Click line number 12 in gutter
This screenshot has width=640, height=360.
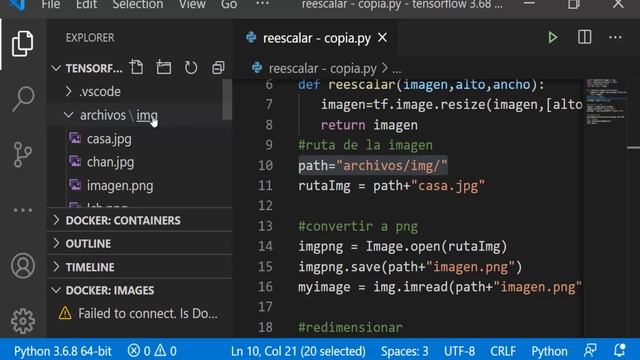point(265,205)
